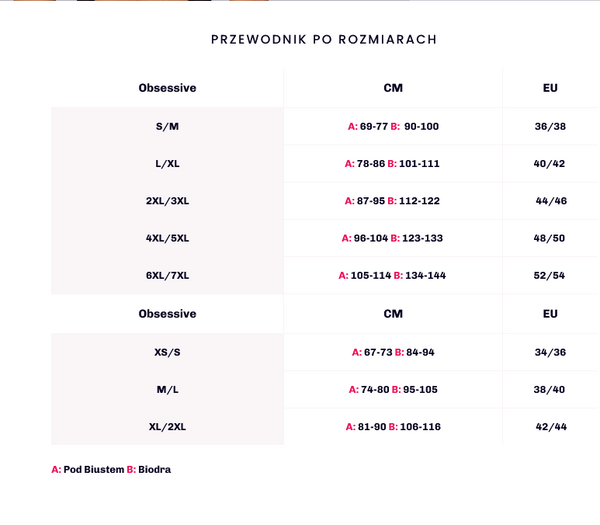Select the EU size 34/36 cell
600x525 pixels.
coord(550,352)
